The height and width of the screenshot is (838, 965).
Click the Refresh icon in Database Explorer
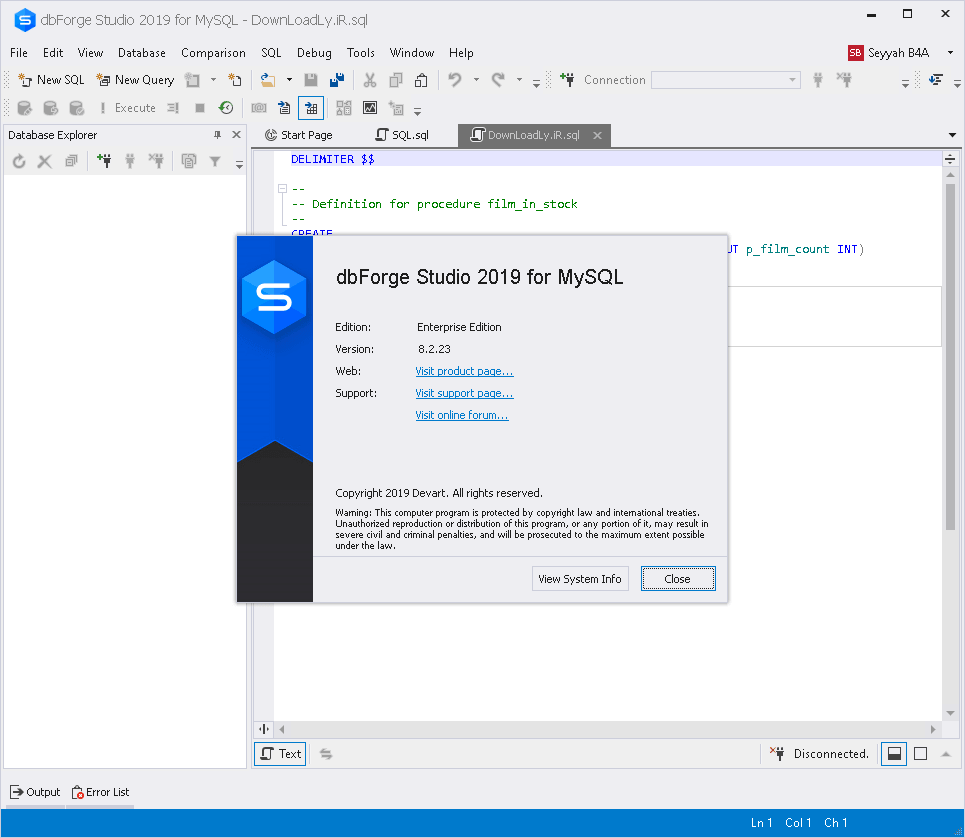click(x=19, y=160)
